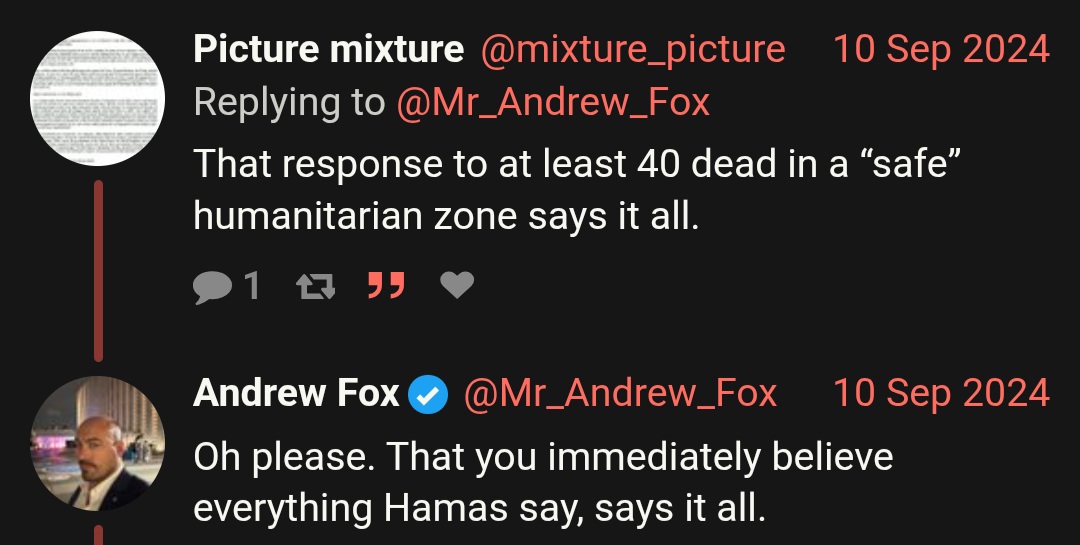Open Andrew Fox's profile photo avatar
Viewport: 1080px width, 545px height.
tap(97, 444)
